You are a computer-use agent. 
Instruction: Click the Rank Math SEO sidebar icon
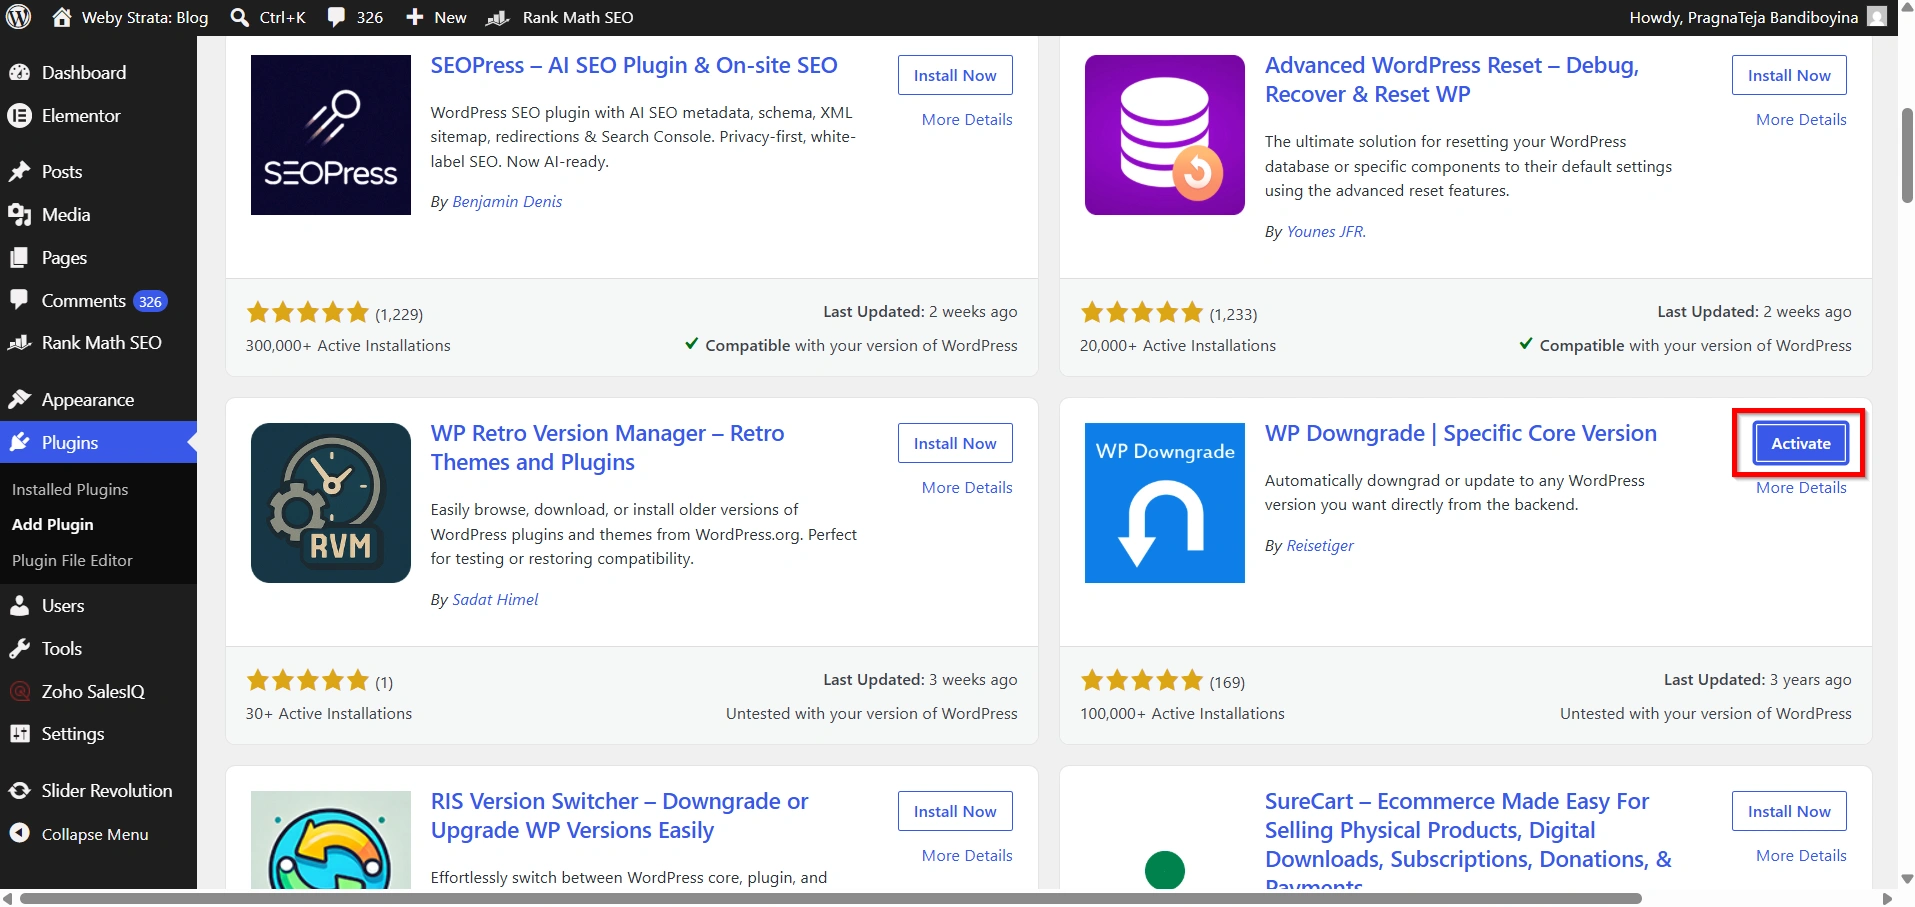[19, 342]
